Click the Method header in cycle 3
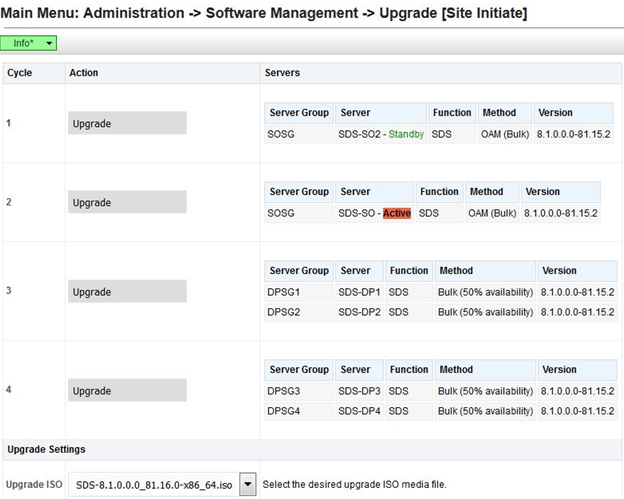This screenshot has width=624, height=499. tap(485, 271)
